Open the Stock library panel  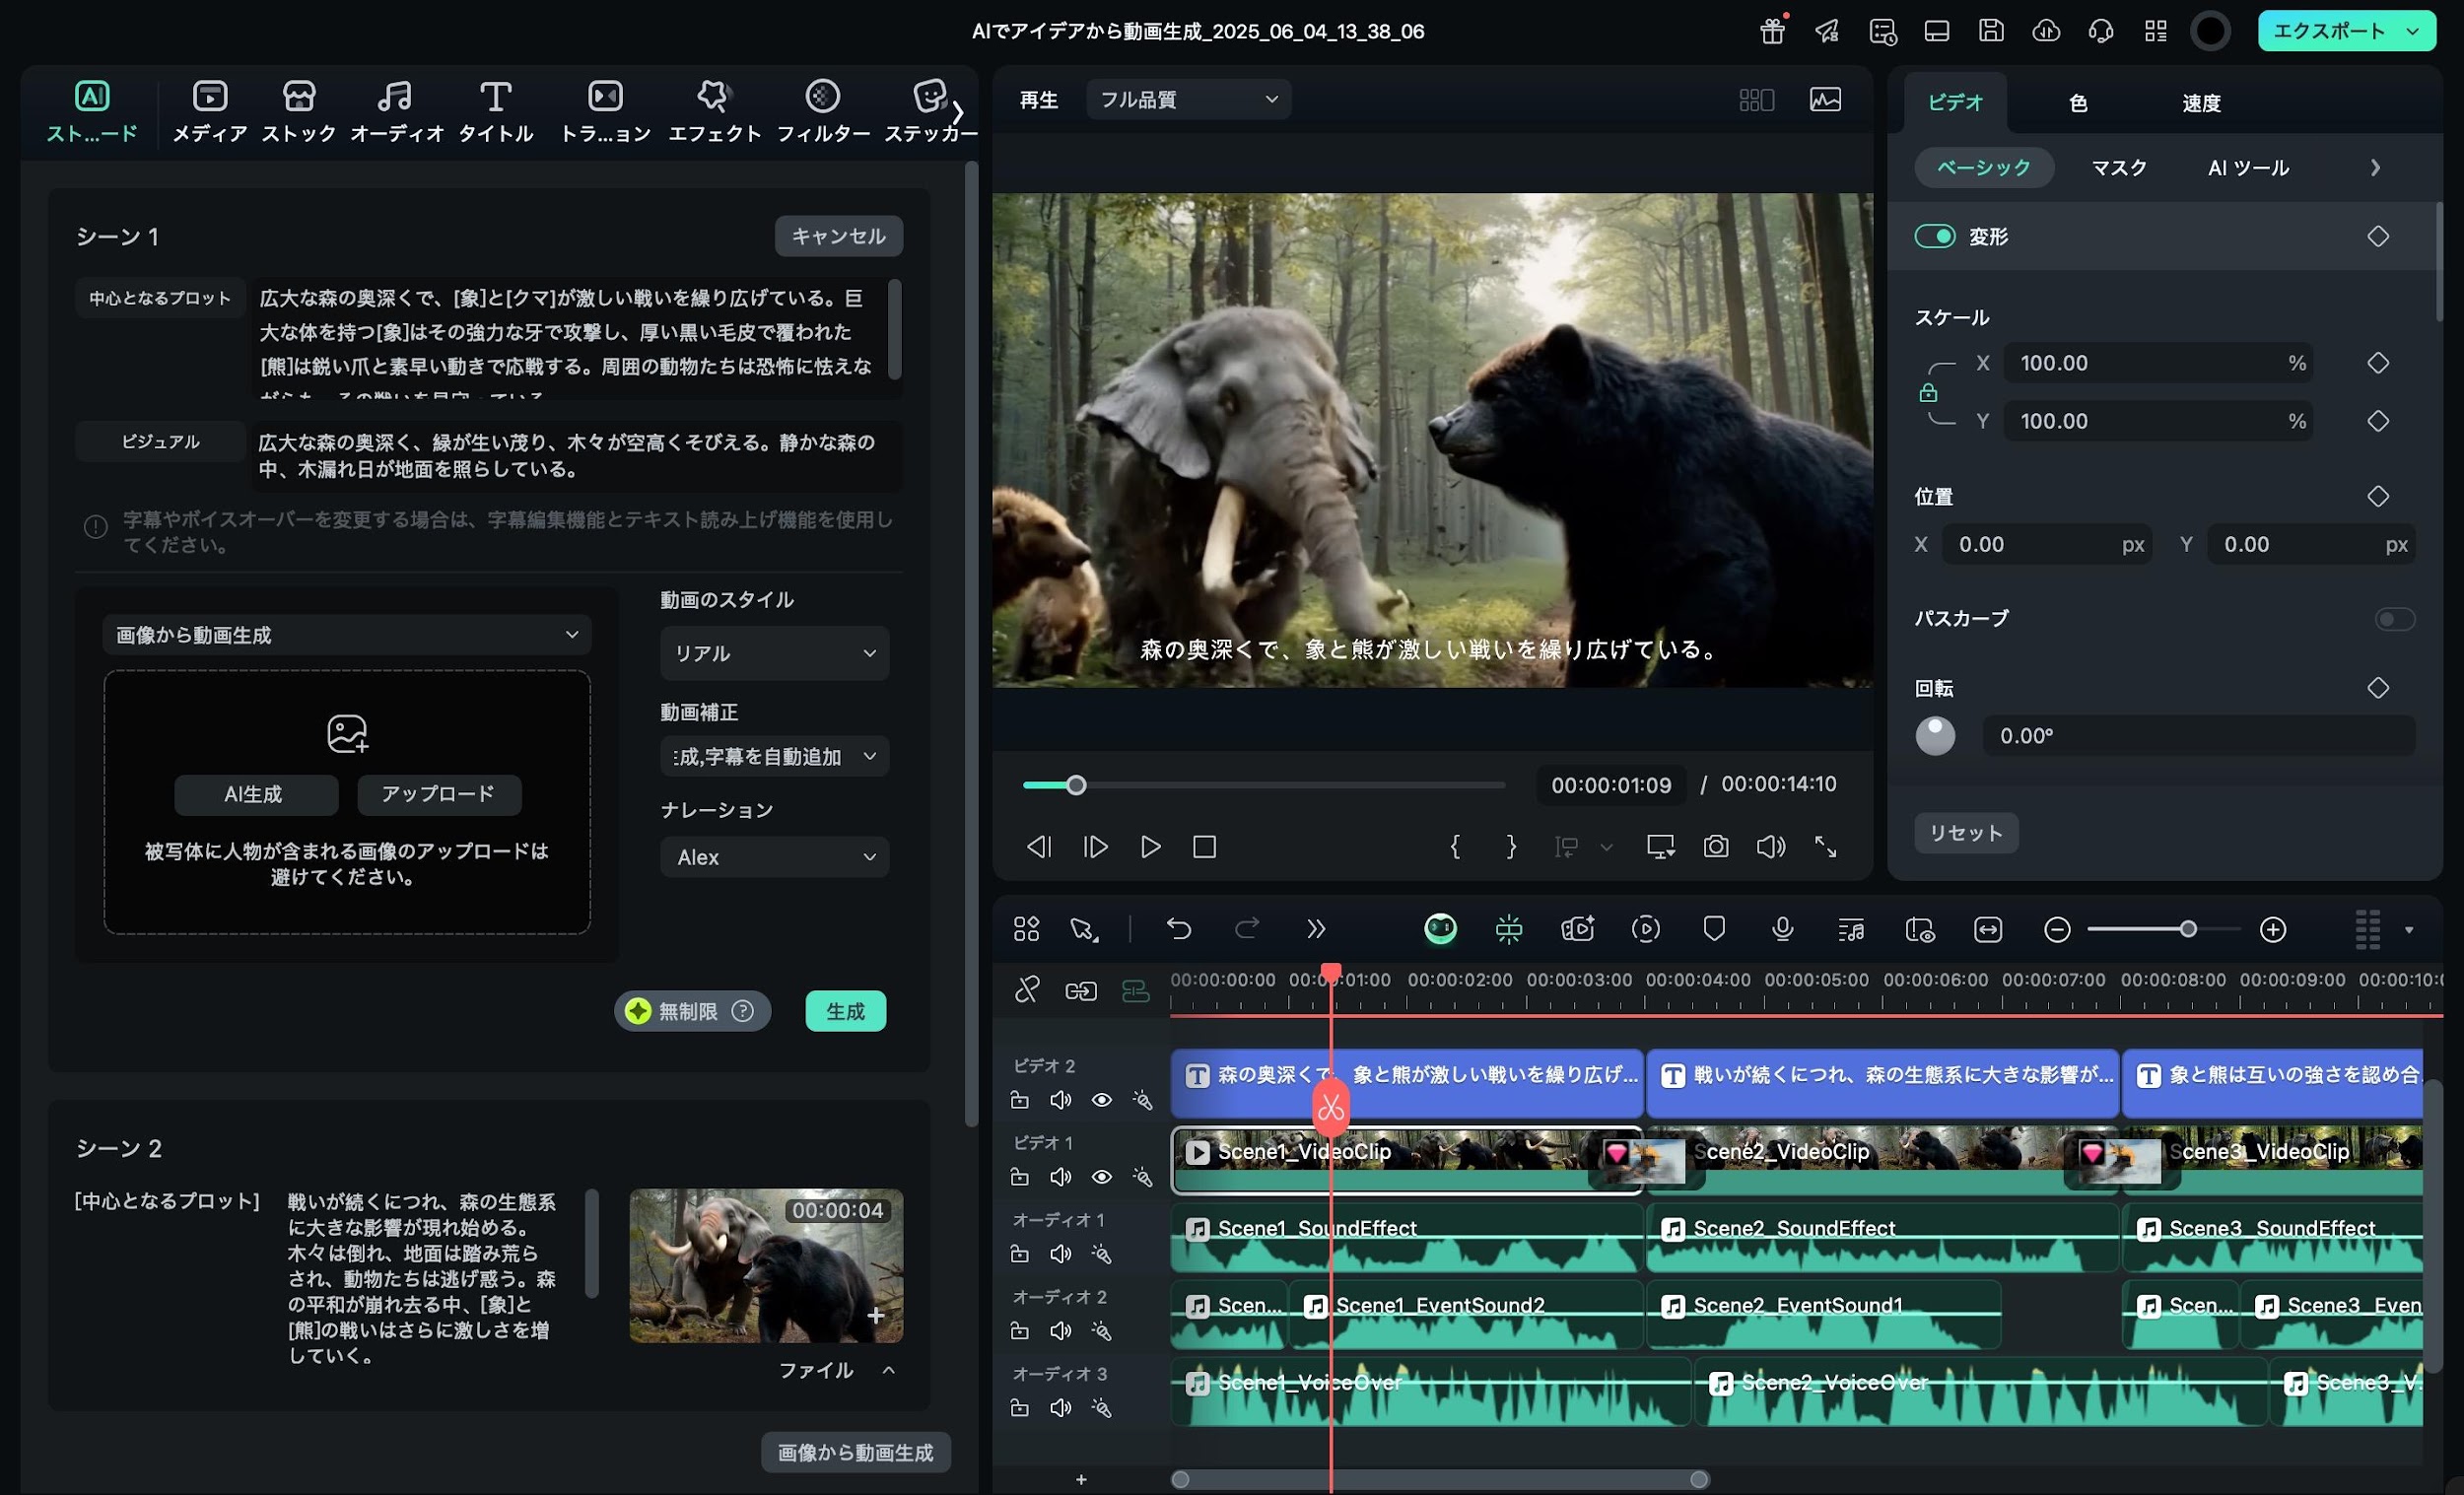pos(299,111)
